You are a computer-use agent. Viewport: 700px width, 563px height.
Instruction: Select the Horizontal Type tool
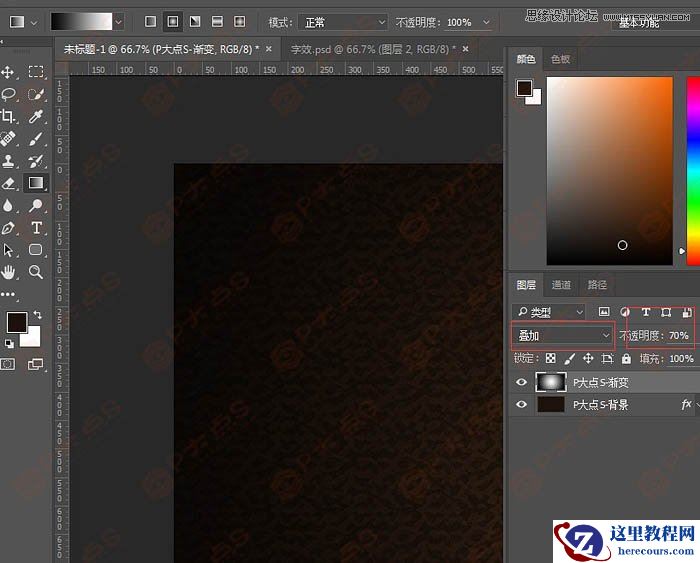36,228
